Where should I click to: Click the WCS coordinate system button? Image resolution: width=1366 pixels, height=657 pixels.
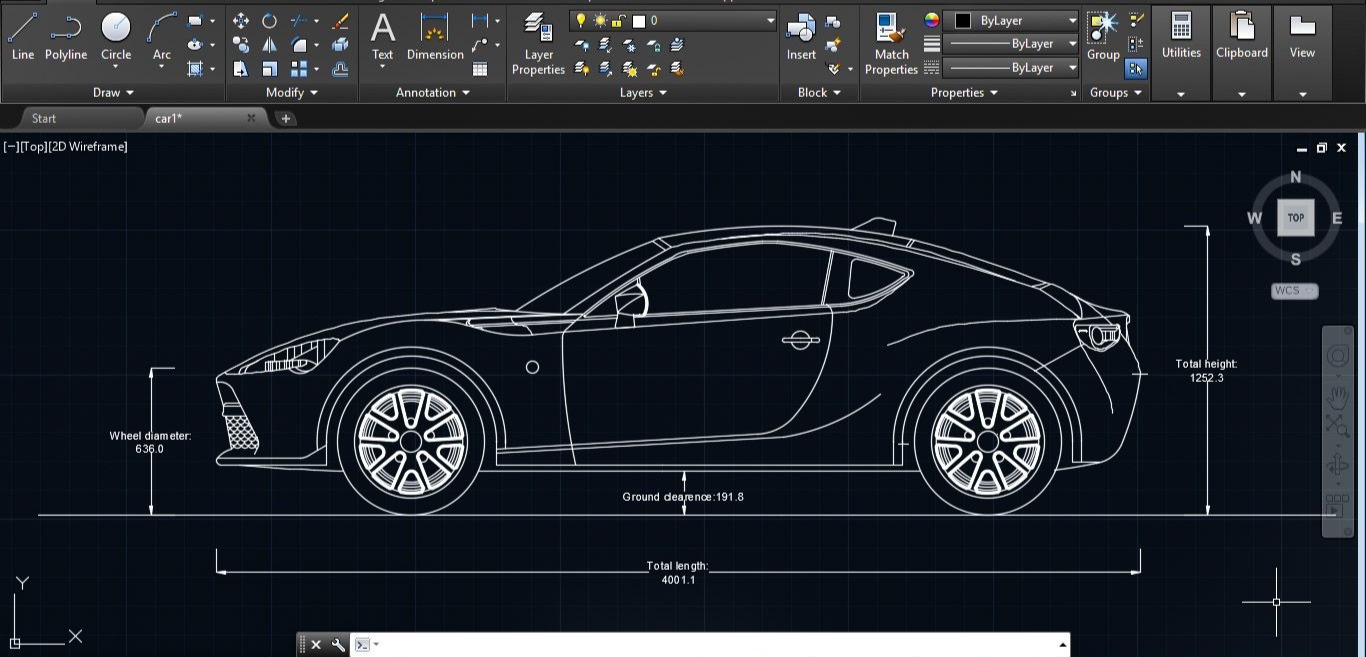click(x=1295, y=291)
